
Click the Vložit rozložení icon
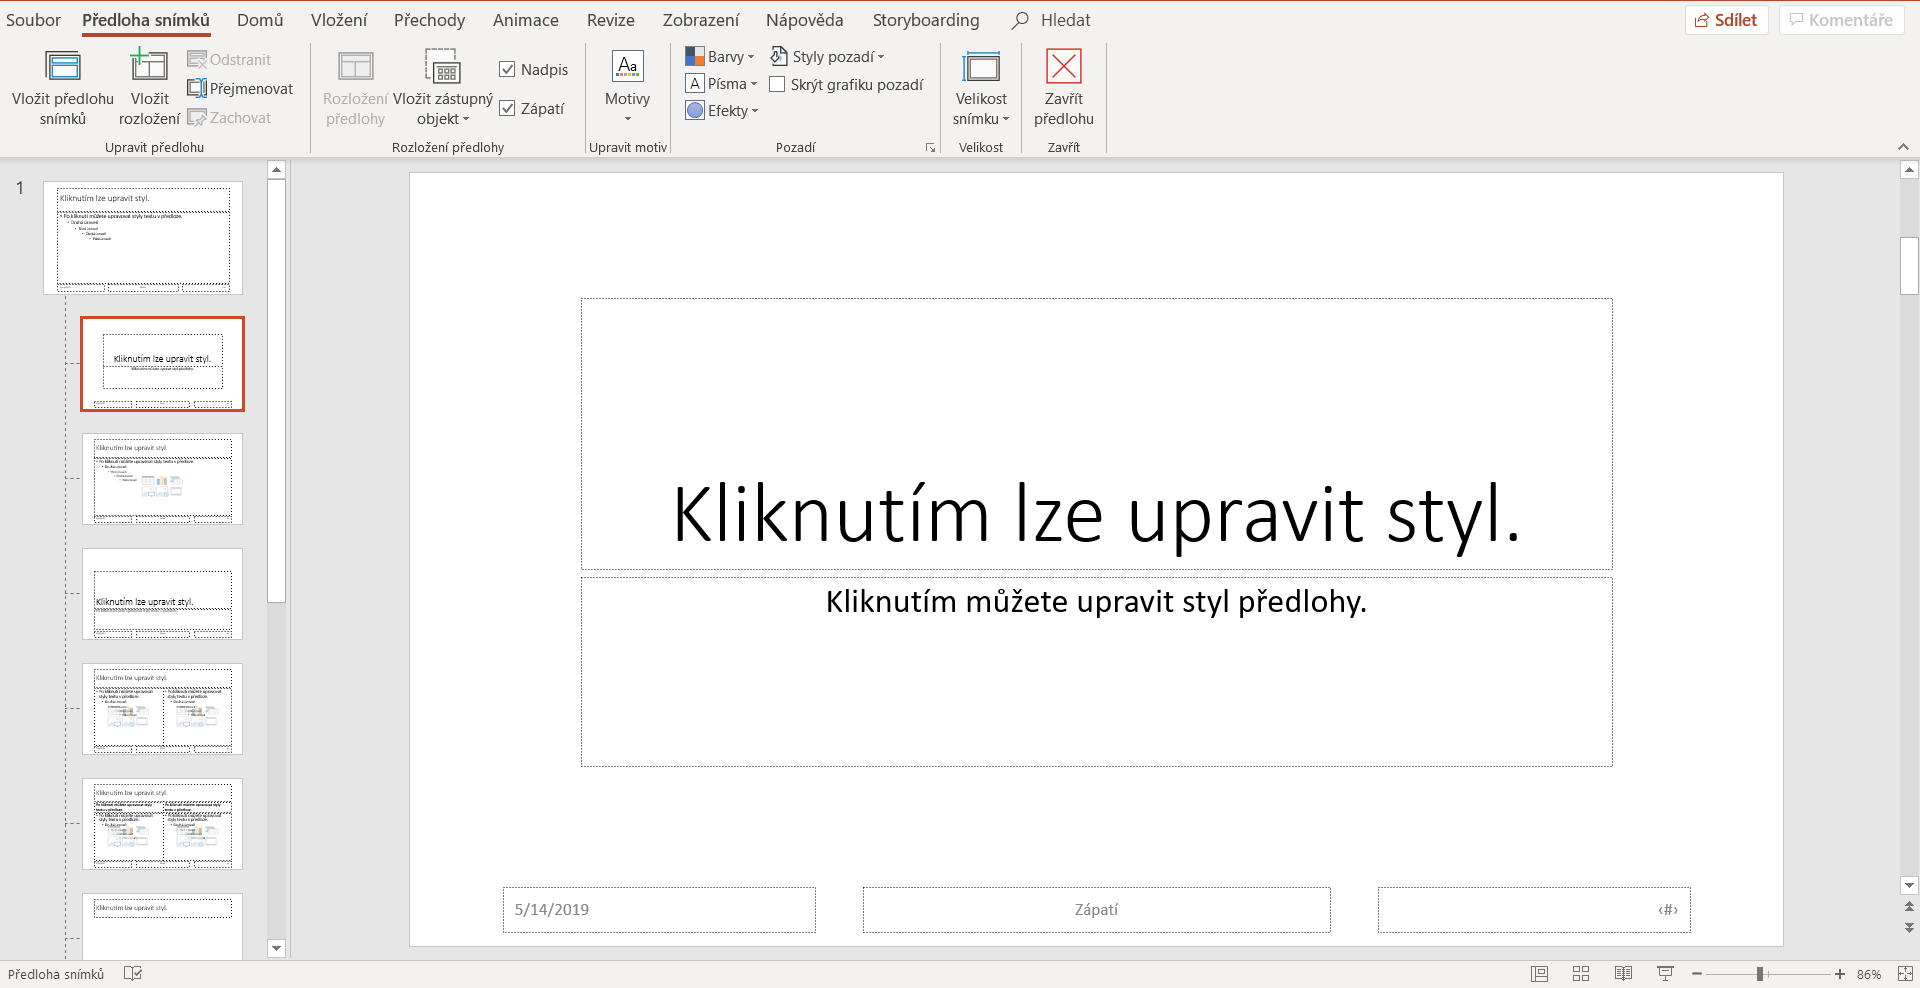click(x=149, y=67)
